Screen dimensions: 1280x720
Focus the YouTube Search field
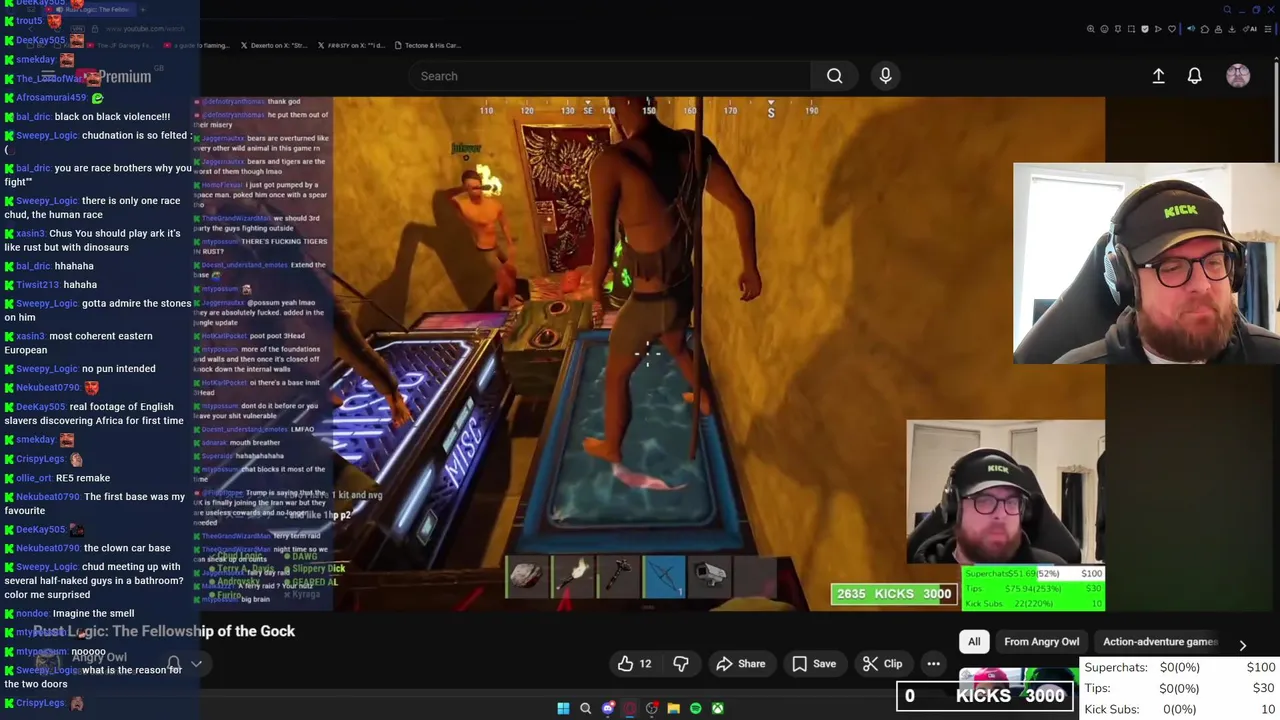[x=608, y=76]
